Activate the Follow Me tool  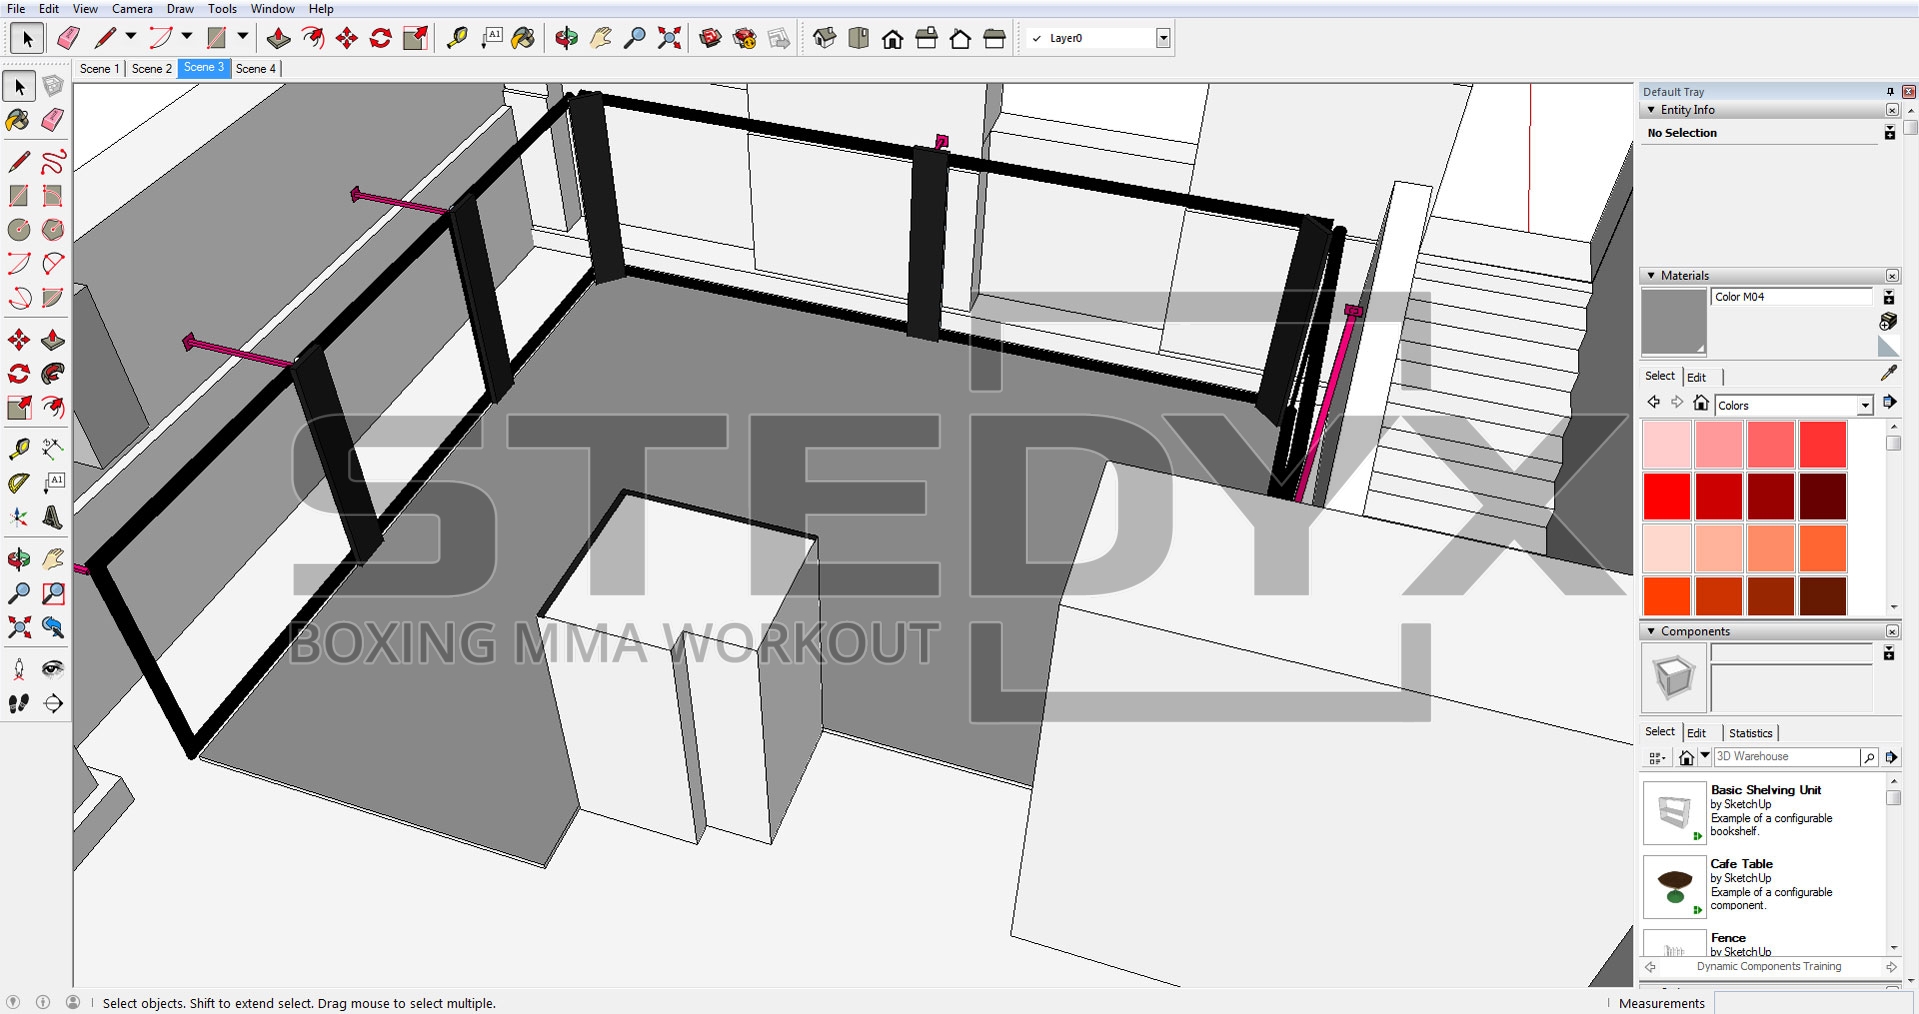coord(53,373)
